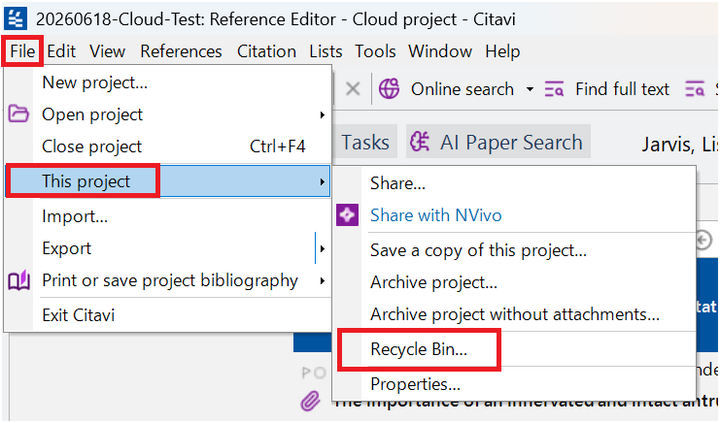Screen dimensions: 720x423
Task: Choose Save a copy of this project...
Action: (x=514, y=250)
